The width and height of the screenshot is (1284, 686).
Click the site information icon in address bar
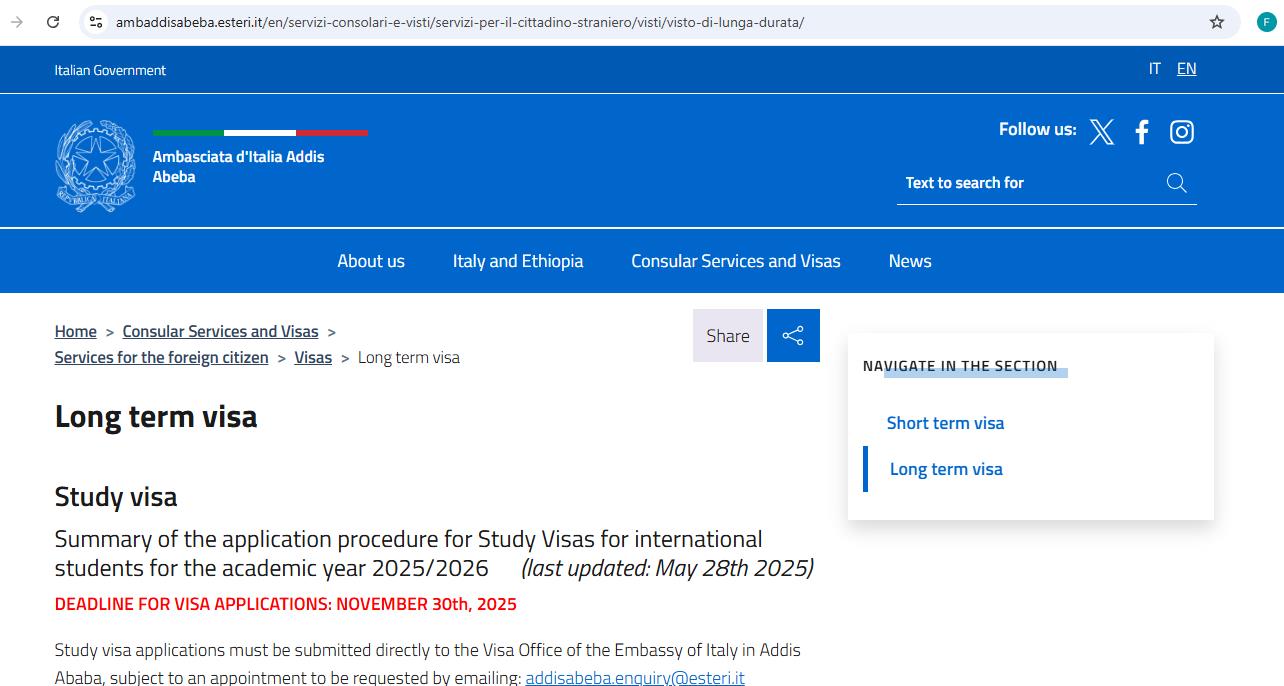95,21
